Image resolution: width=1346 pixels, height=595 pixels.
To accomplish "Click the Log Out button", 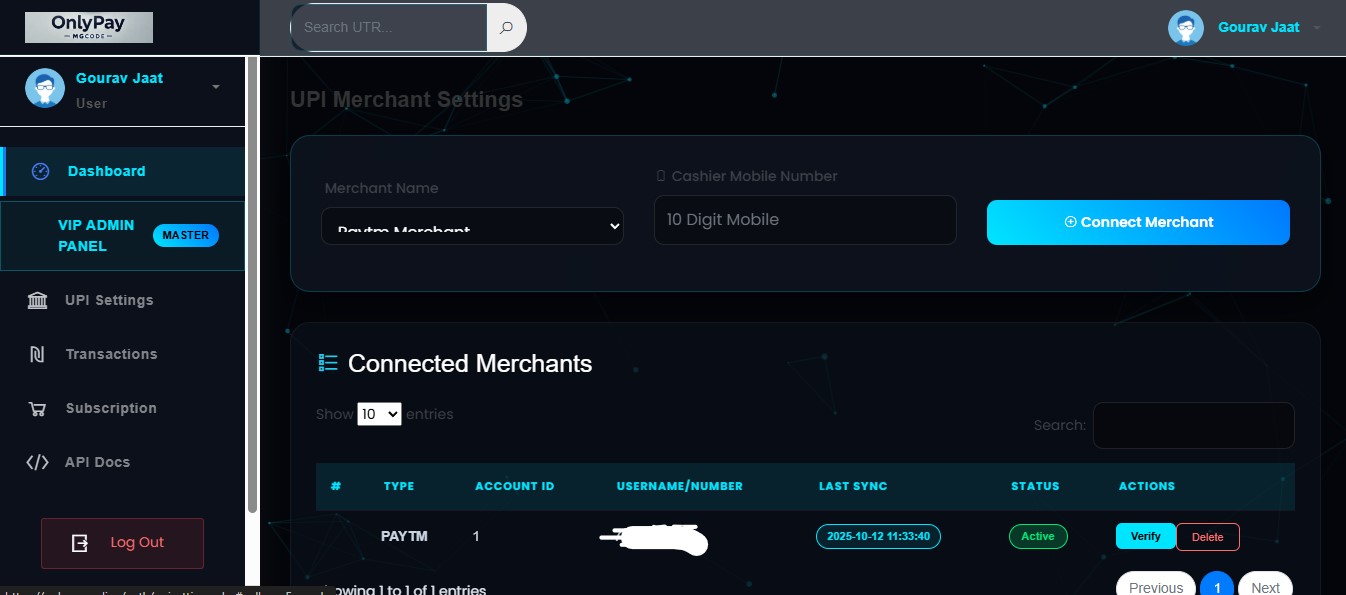I will click(x=122, y=543).
